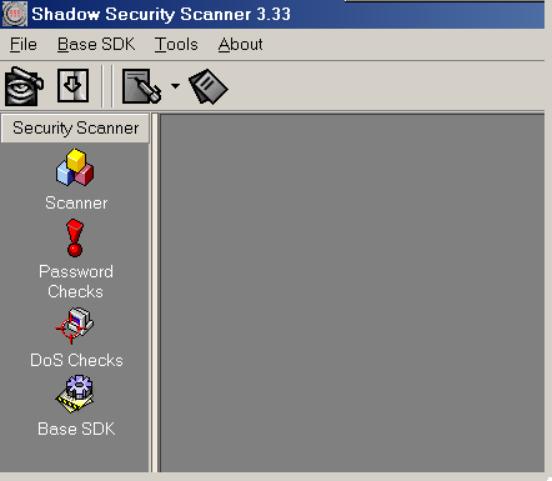Click the application icon in title bar
This screenshot has width=552, height=481.
14,14
